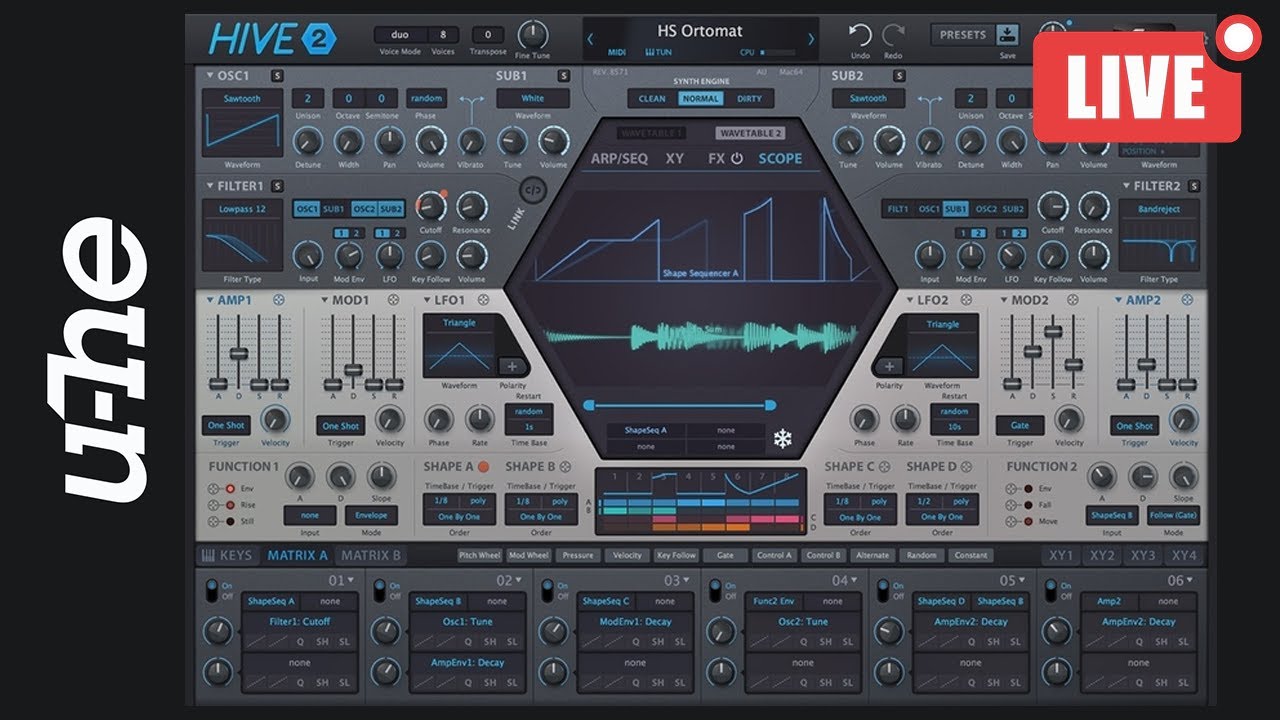Open OSC1 Sawtooth waveform selector
Image resolution: width=1280 pixels, height=720 pixels.
pos(242,99)
